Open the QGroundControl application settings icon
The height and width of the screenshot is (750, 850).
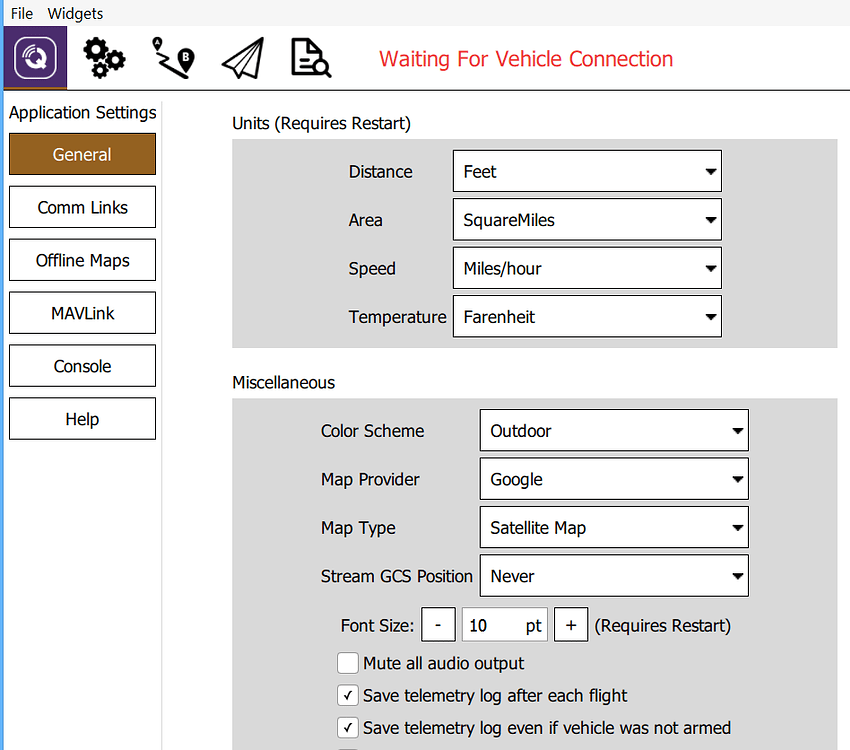point(35,57)
